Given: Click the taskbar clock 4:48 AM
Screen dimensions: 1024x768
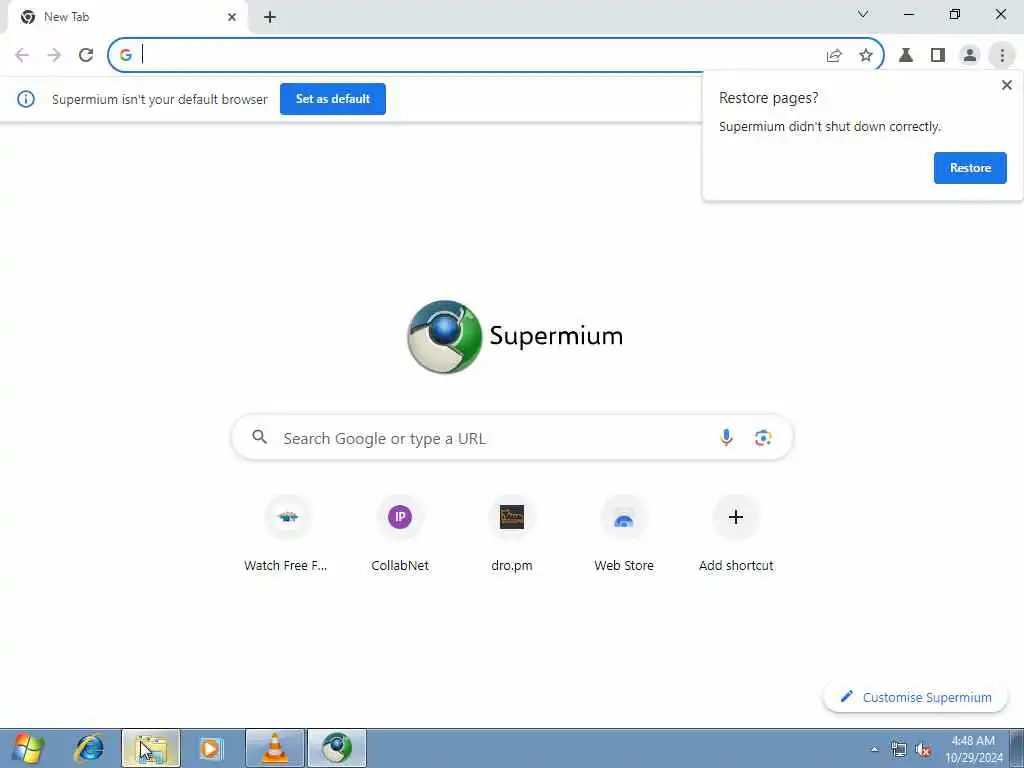Looking at the screenshot, I should tap(973, 748).
